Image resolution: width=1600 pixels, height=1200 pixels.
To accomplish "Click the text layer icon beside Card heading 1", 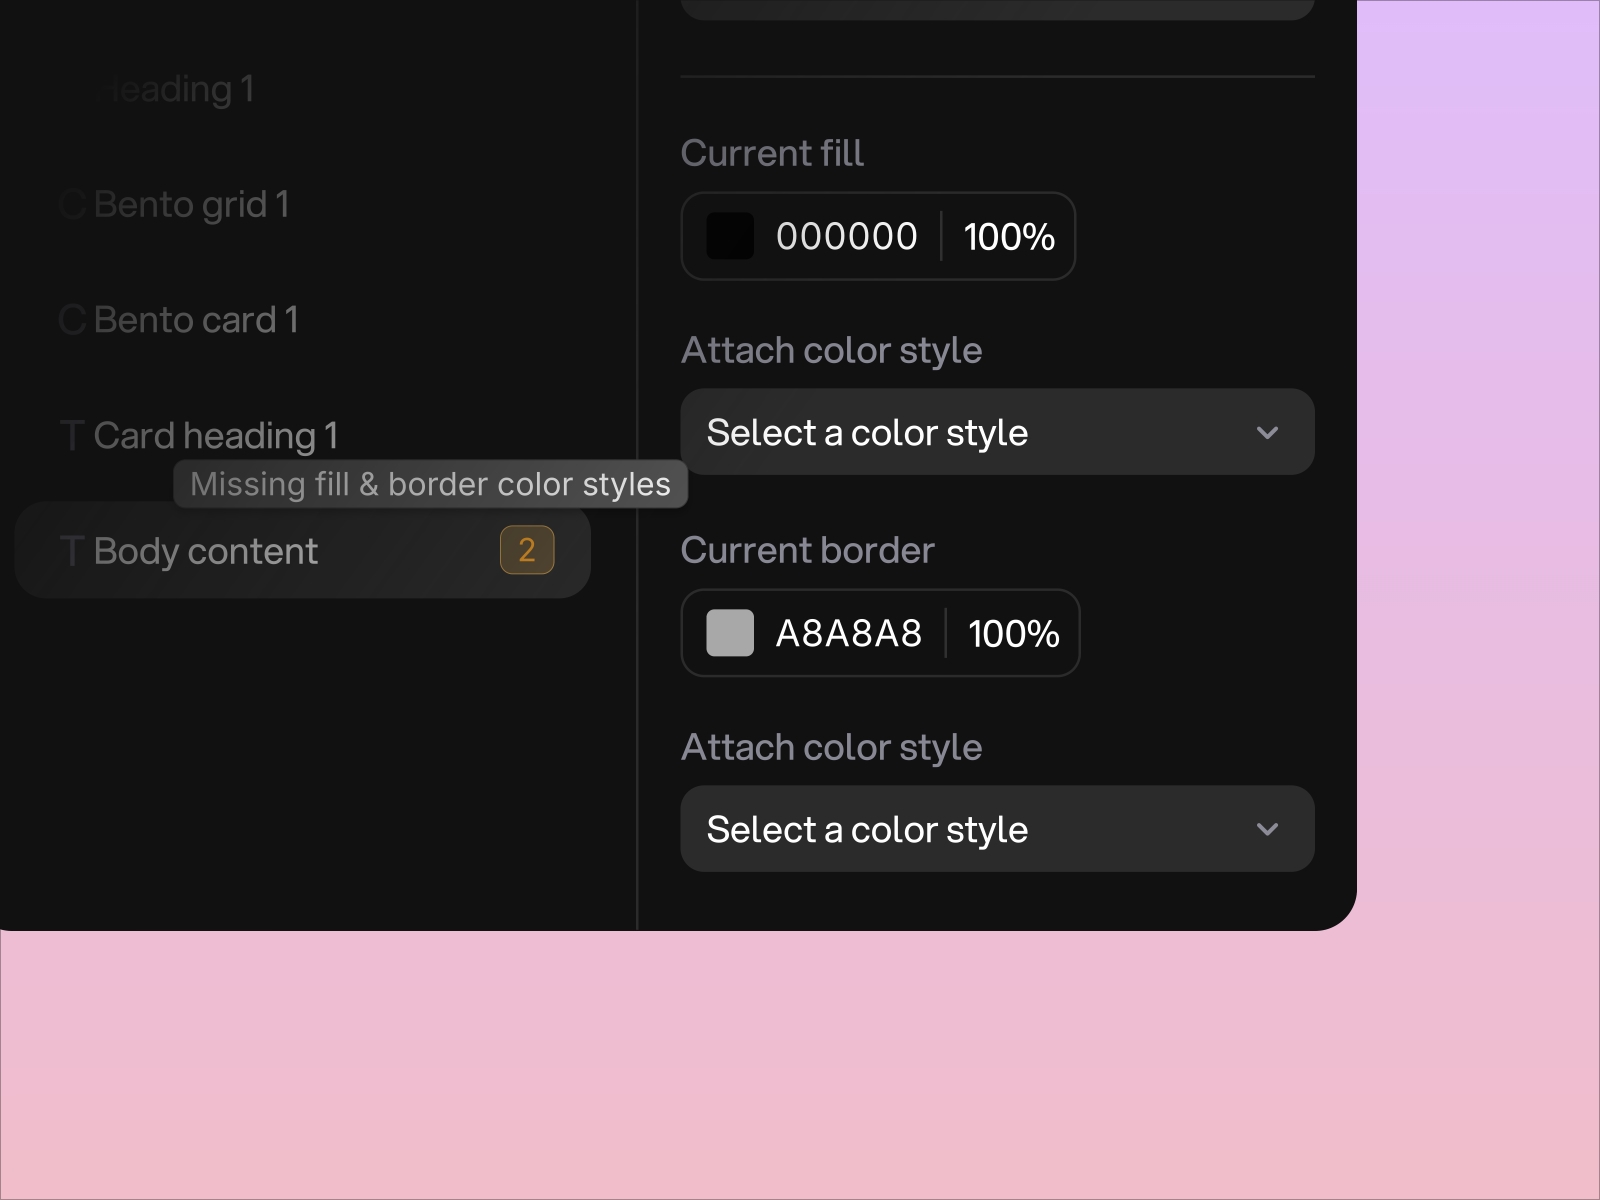I will [x=71, y=434].
